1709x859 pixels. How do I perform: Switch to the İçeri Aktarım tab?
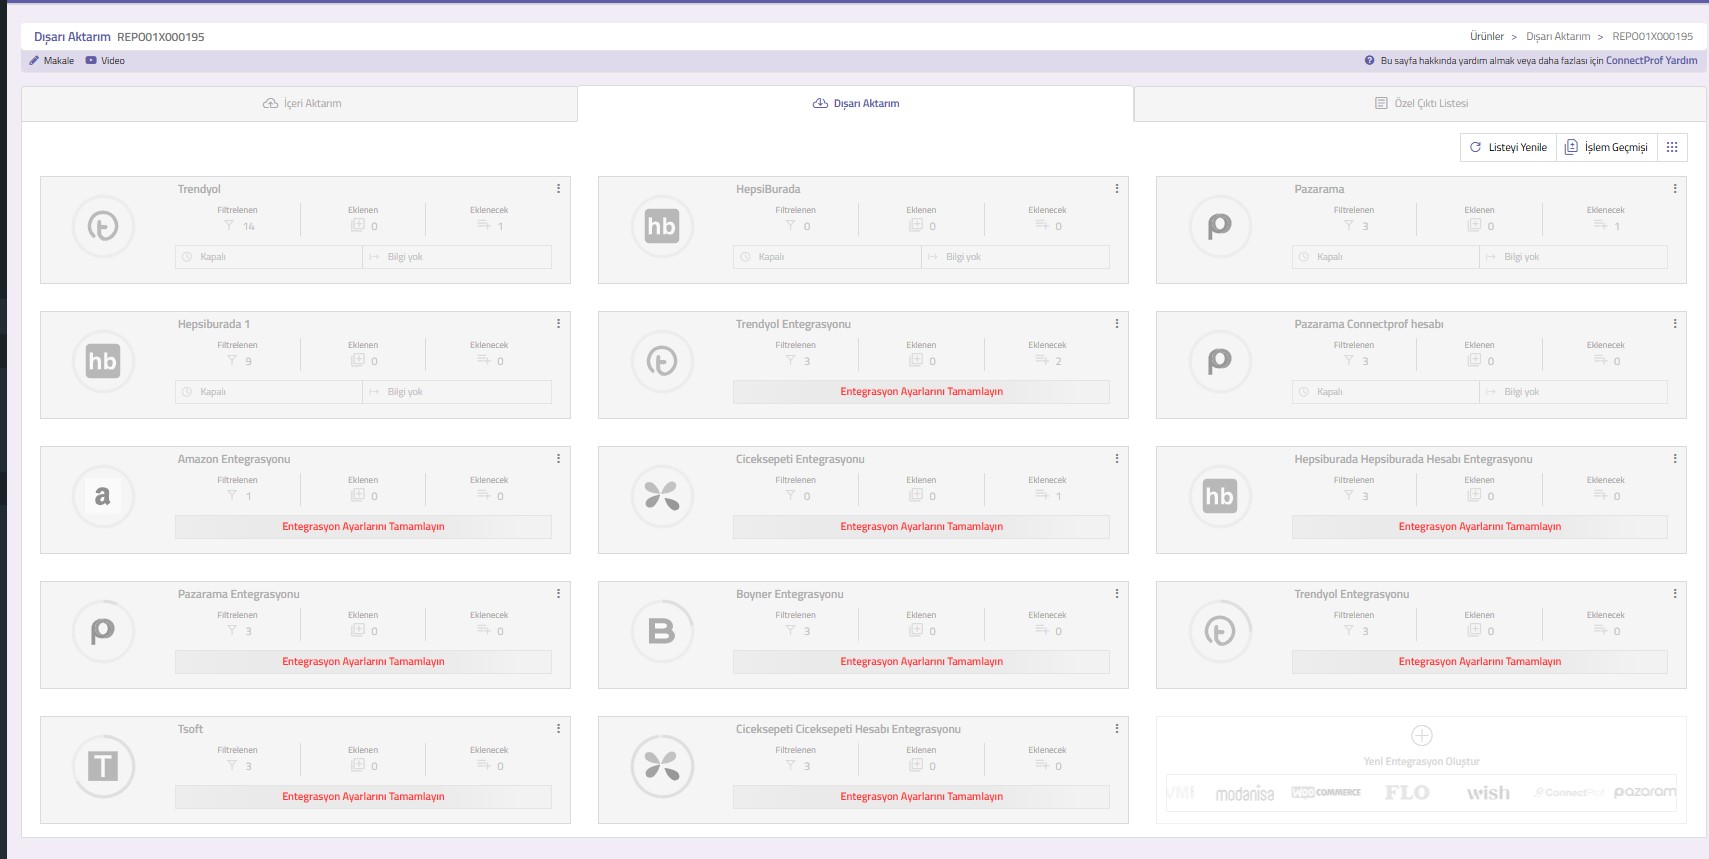[301, 104]
